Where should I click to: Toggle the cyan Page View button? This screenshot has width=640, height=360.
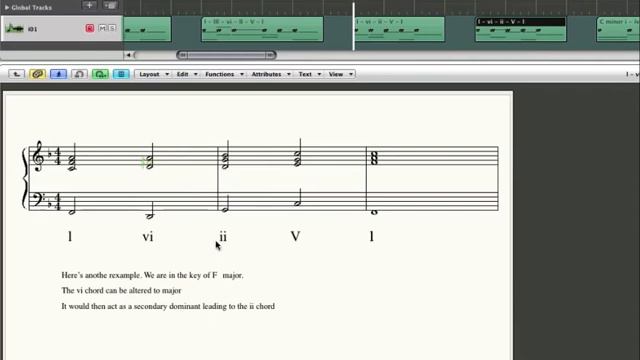121,74
